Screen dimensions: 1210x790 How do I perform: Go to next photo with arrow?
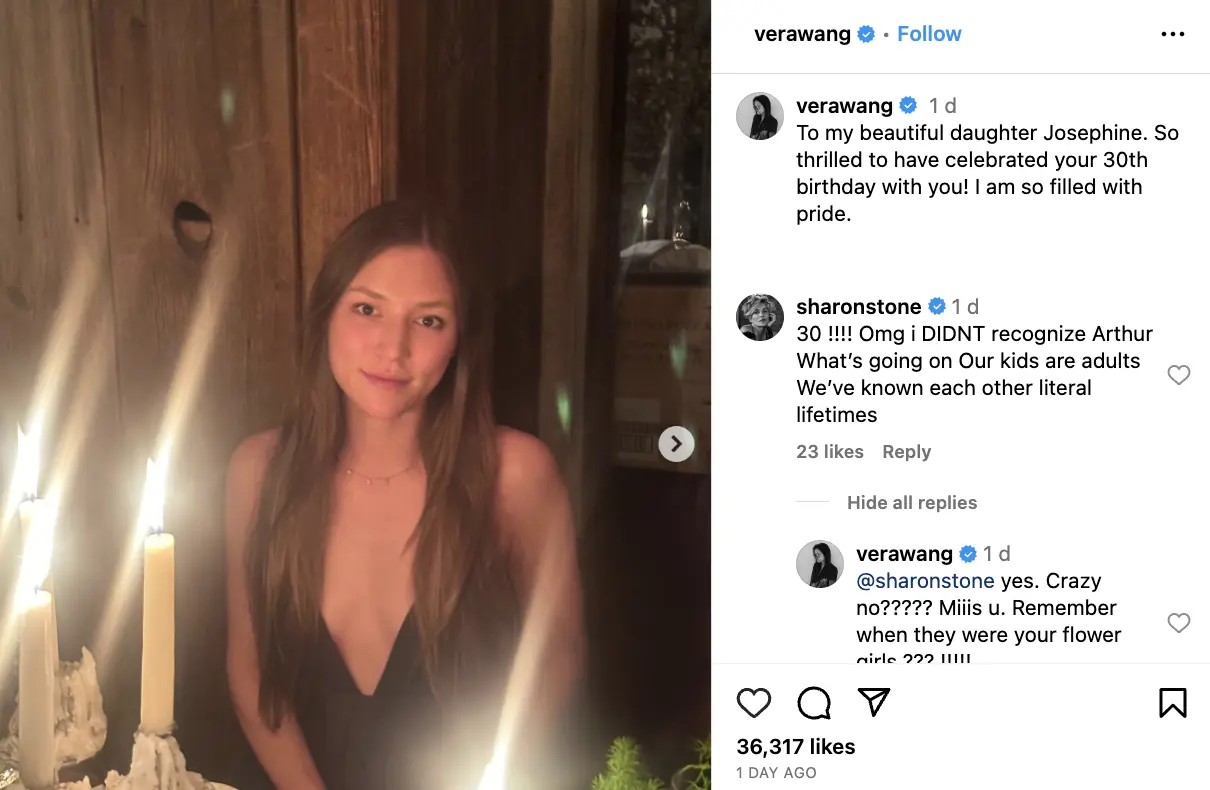click(676, 443)
